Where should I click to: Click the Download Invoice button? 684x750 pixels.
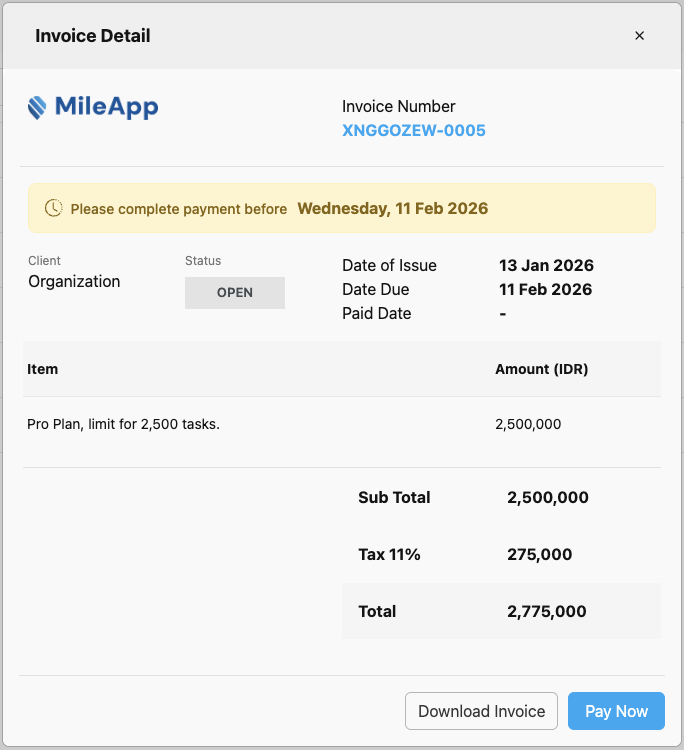pyautogui.click(x=481, y=711)
